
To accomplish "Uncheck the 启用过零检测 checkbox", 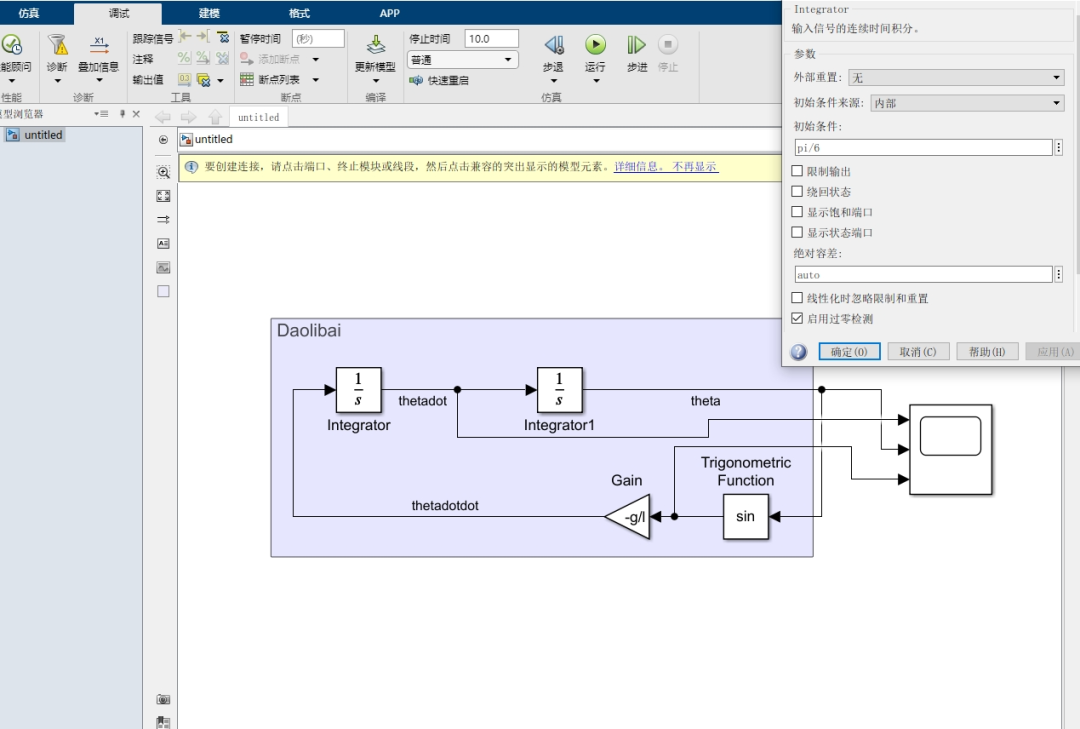I will 797,318.
